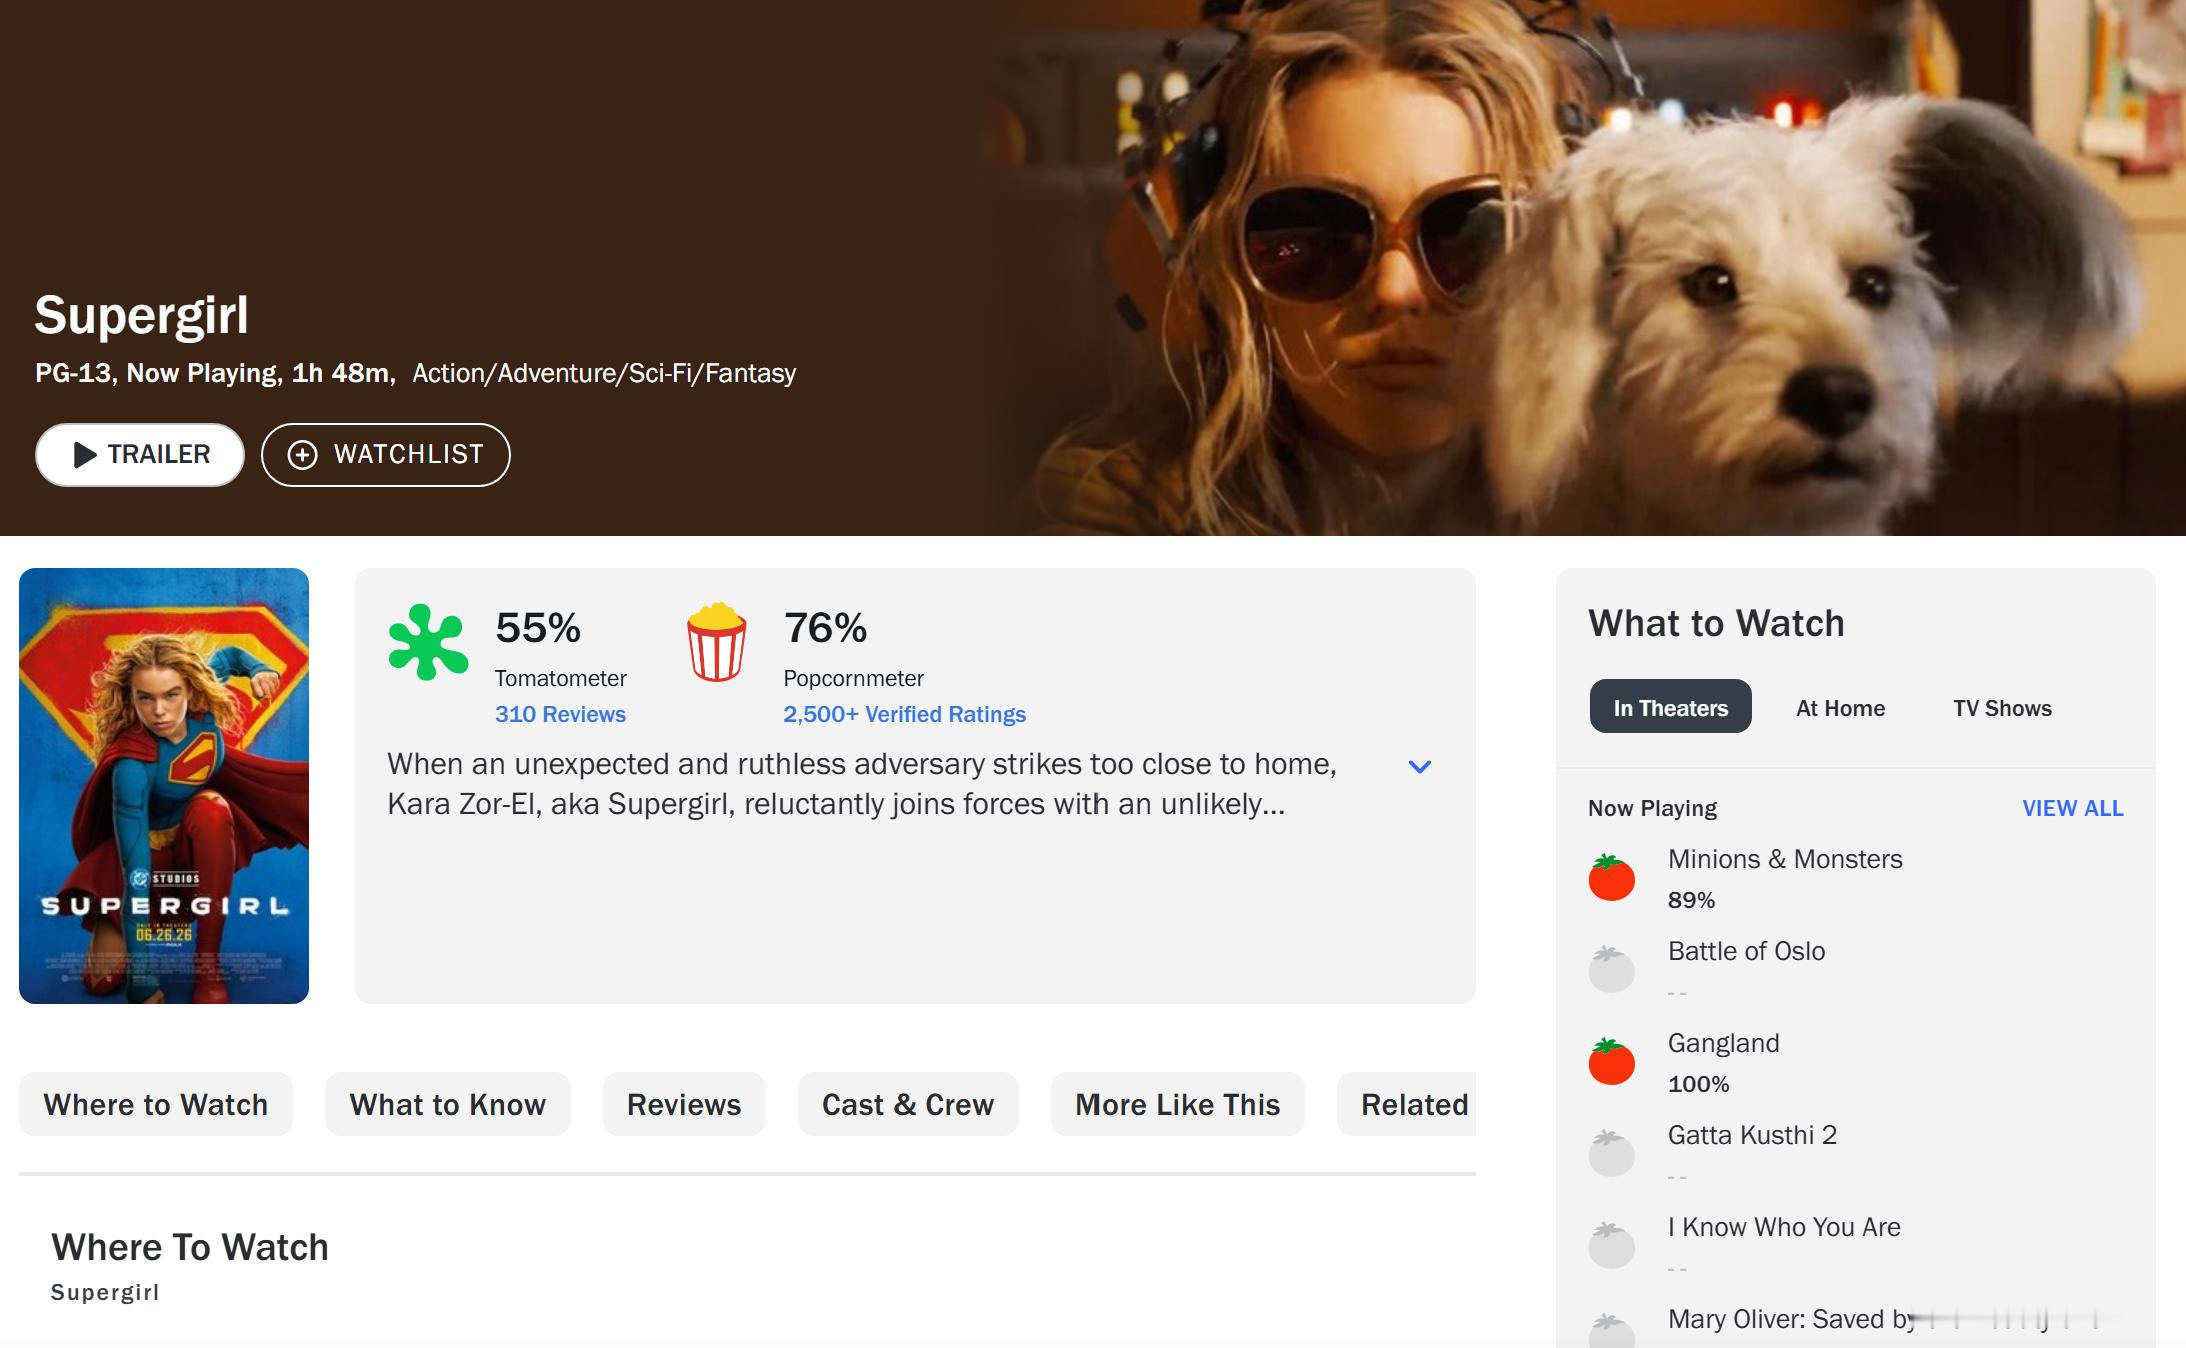Open Gangland movie title
Image resolution: width=2186 pixels, height=1348 pixels.
click(1723, 1043)
